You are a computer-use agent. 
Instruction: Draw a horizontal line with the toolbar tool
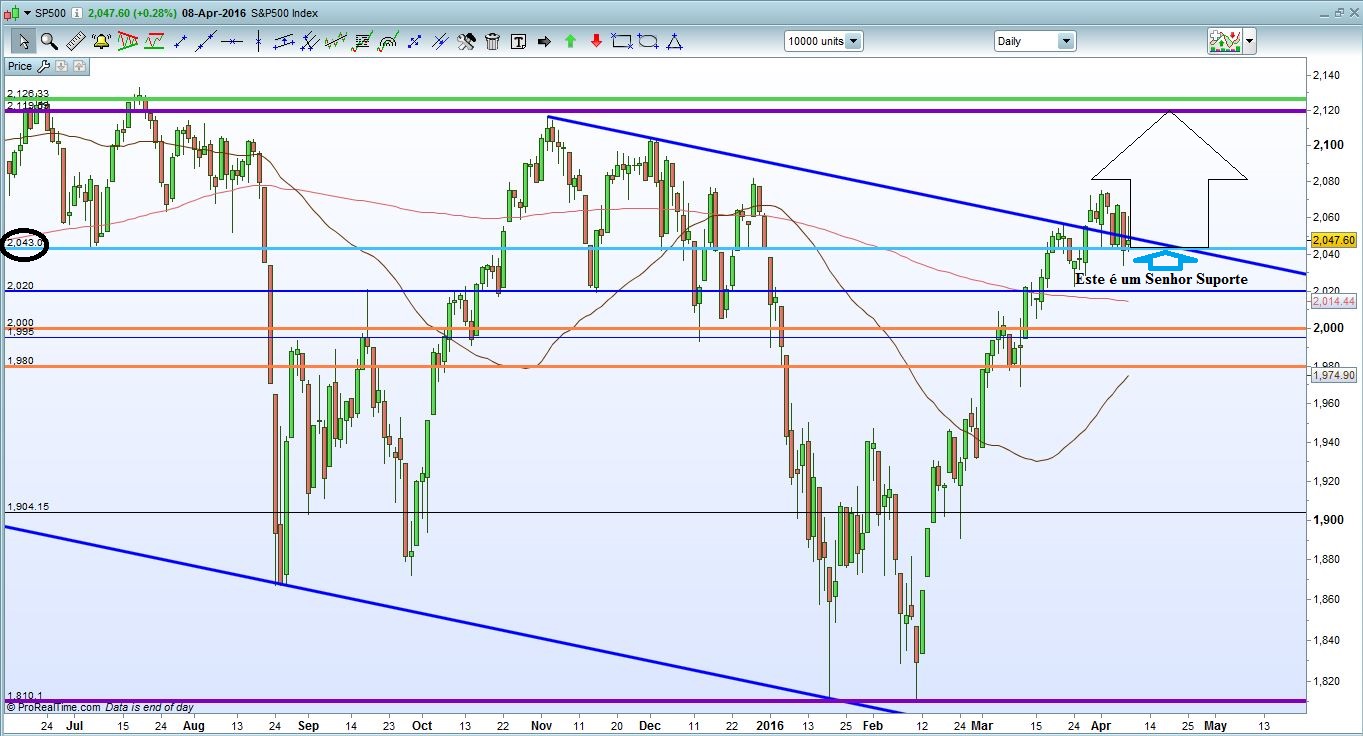[x=232, y=41]
